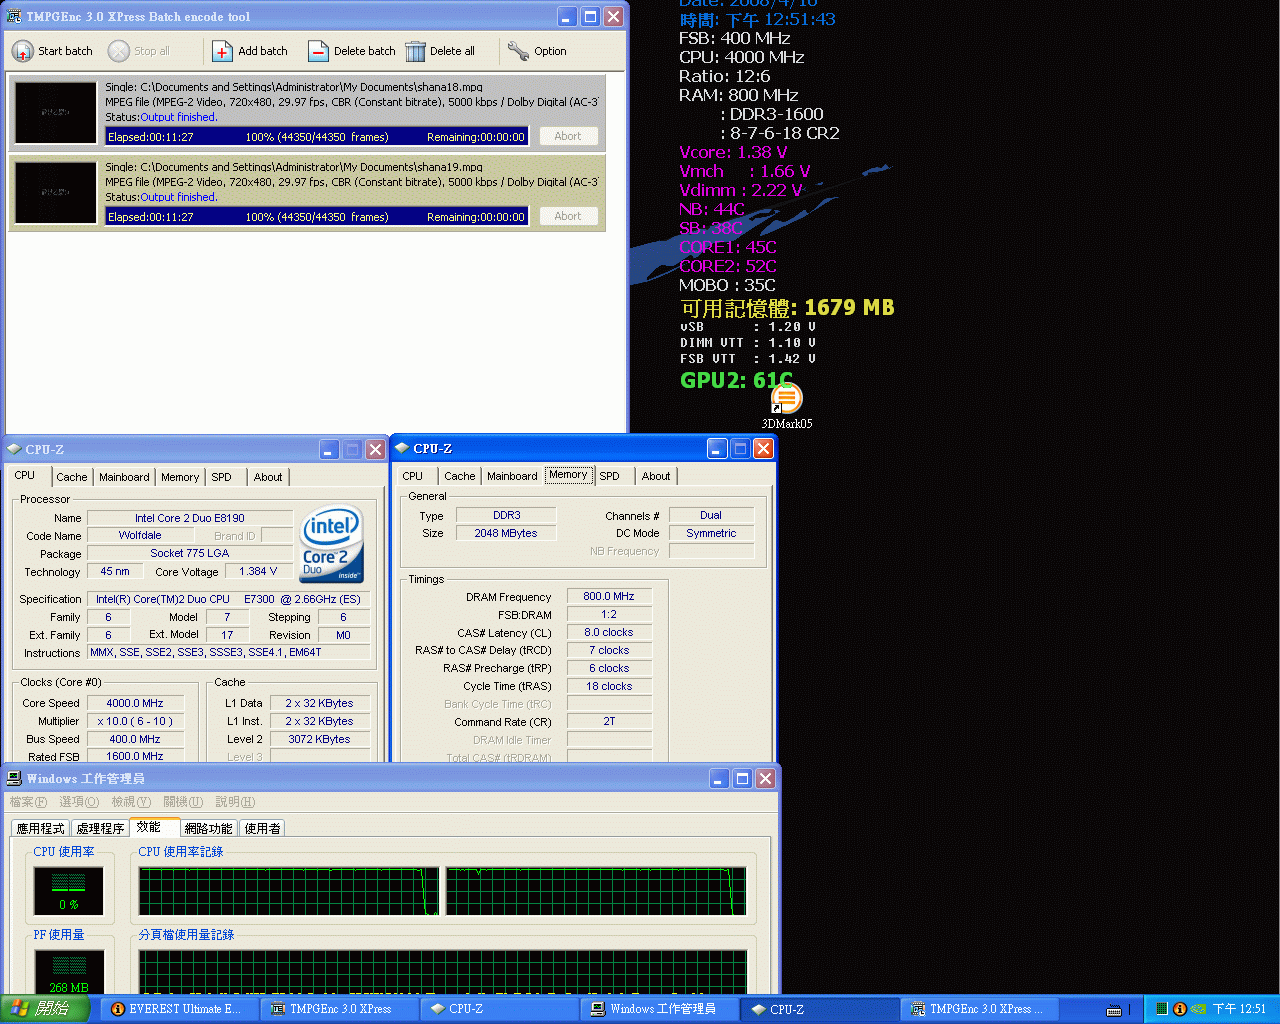Switch to CPU tab in front CPU-Z
This screenshot has height=1024, width=1280.
point(413,476)
